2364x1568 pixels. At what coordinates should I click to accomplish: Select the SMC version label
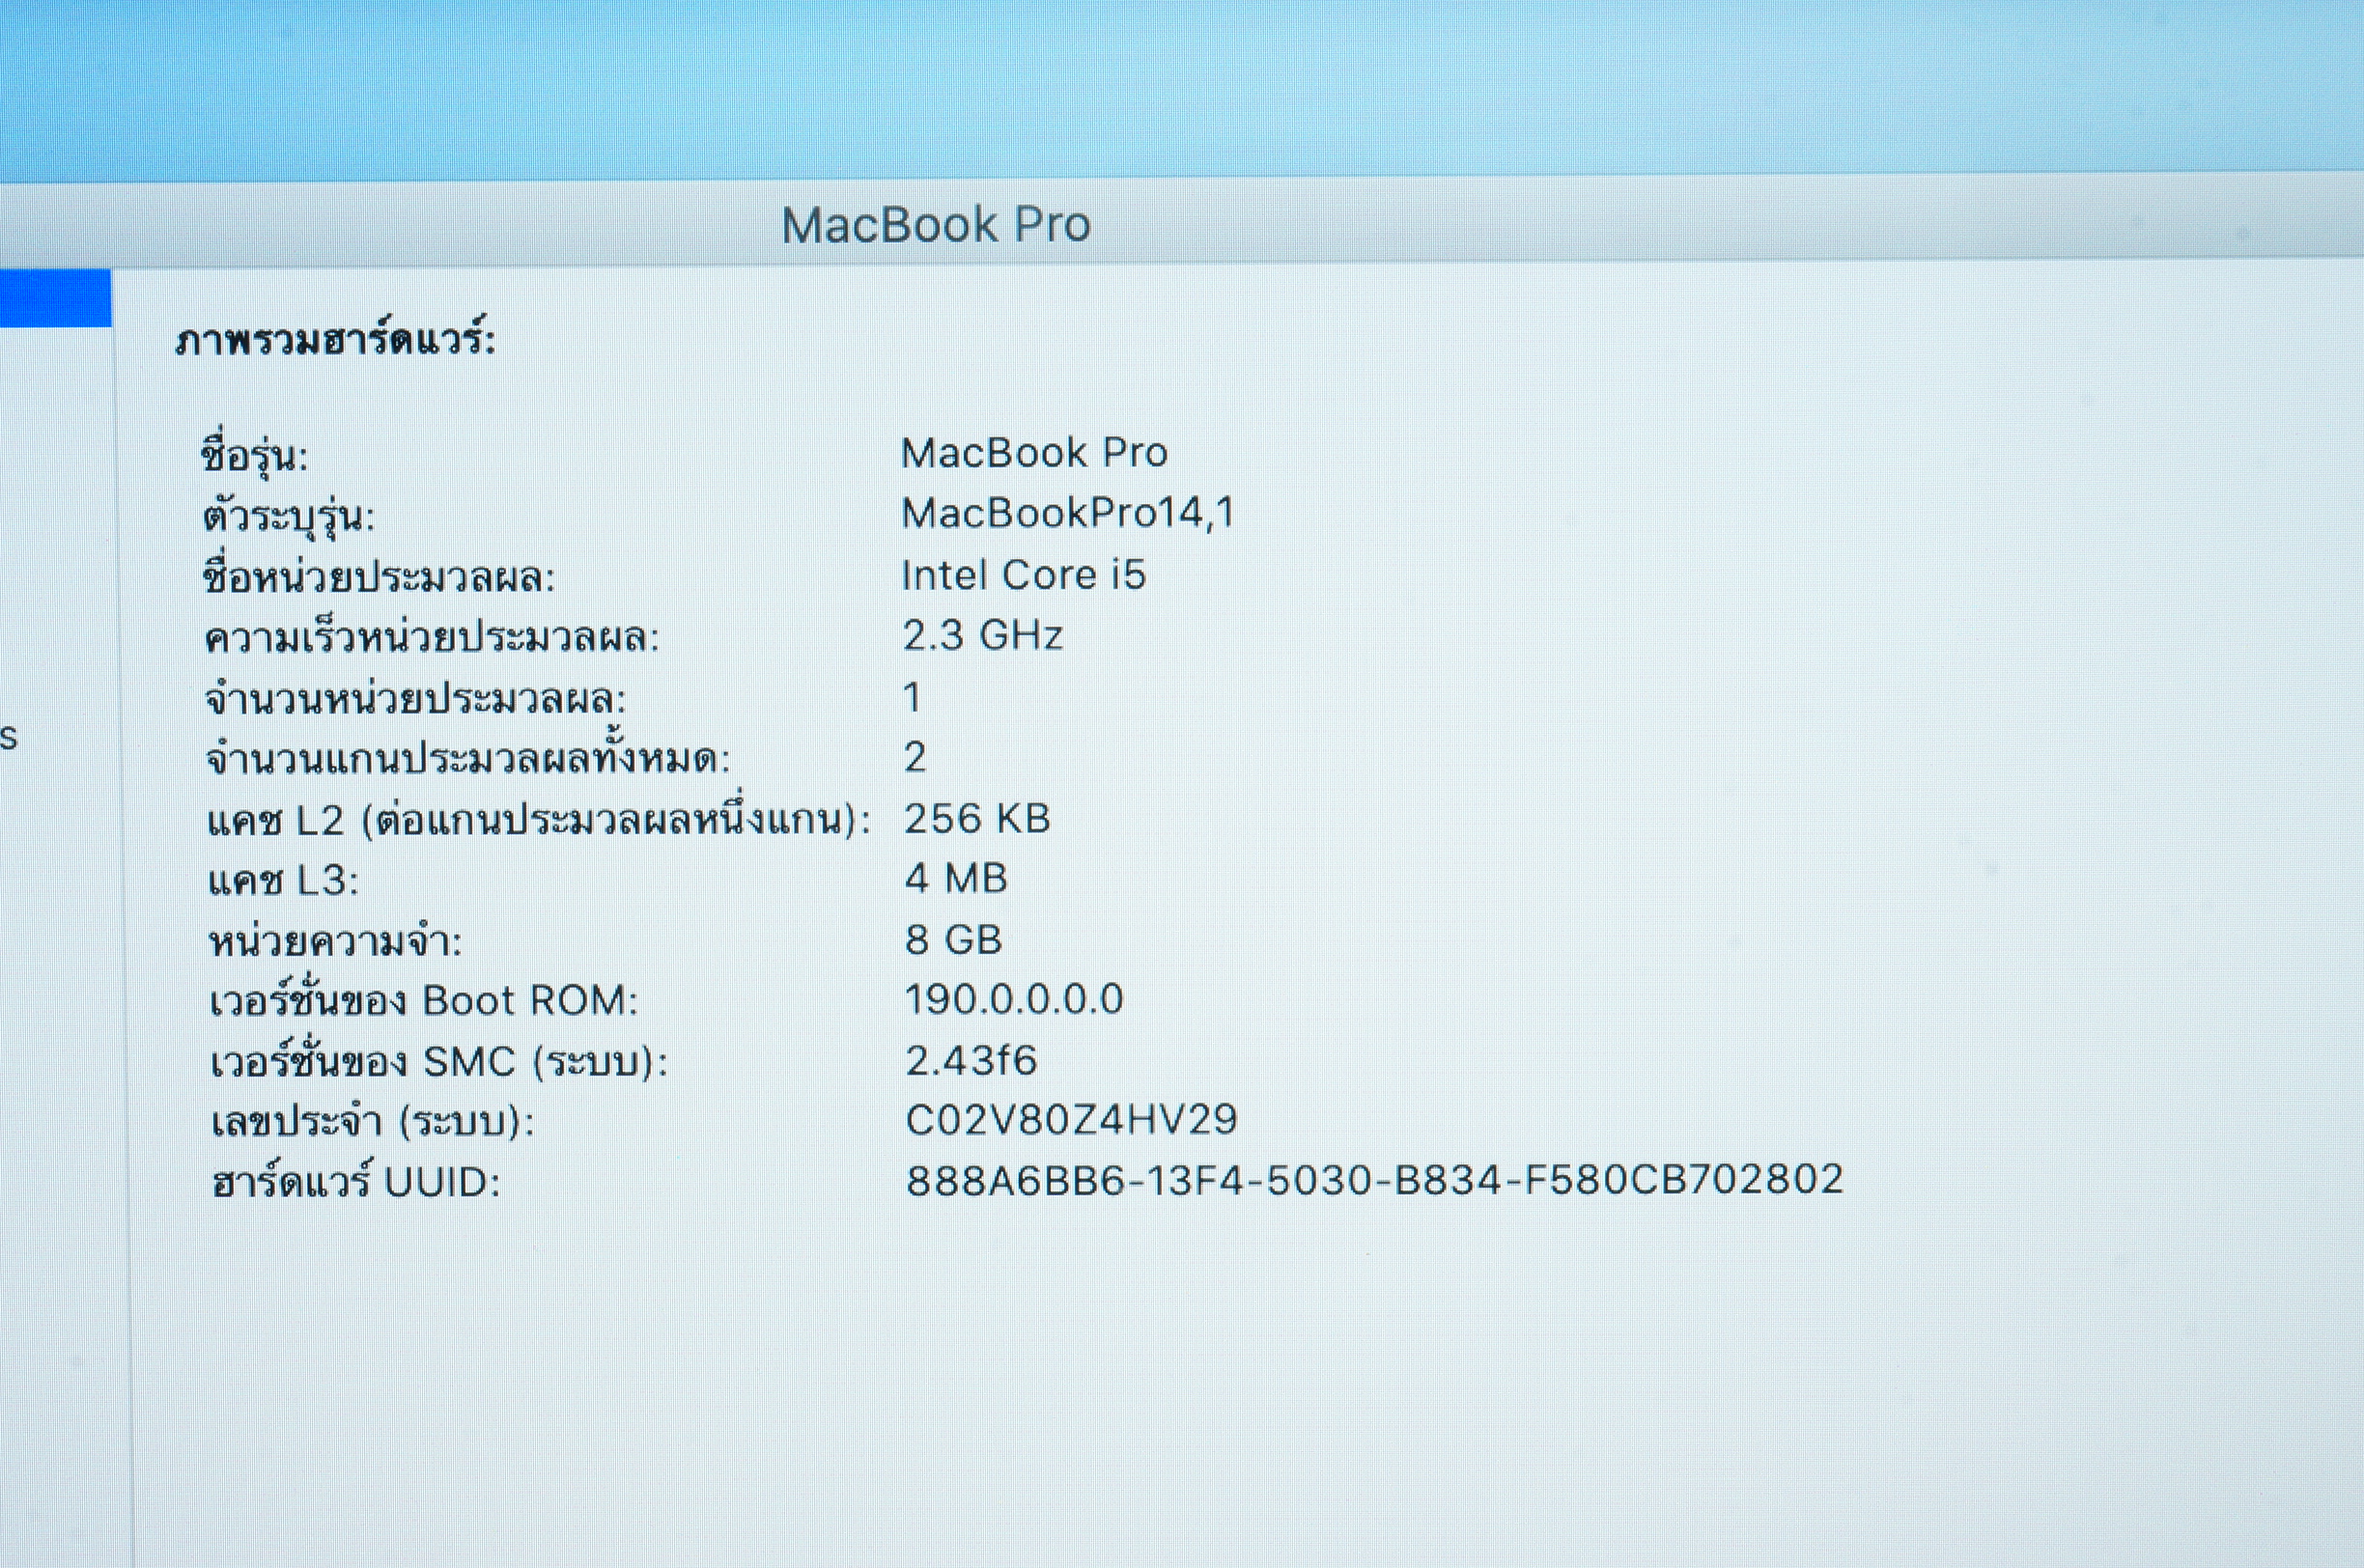pos(439,1061)
